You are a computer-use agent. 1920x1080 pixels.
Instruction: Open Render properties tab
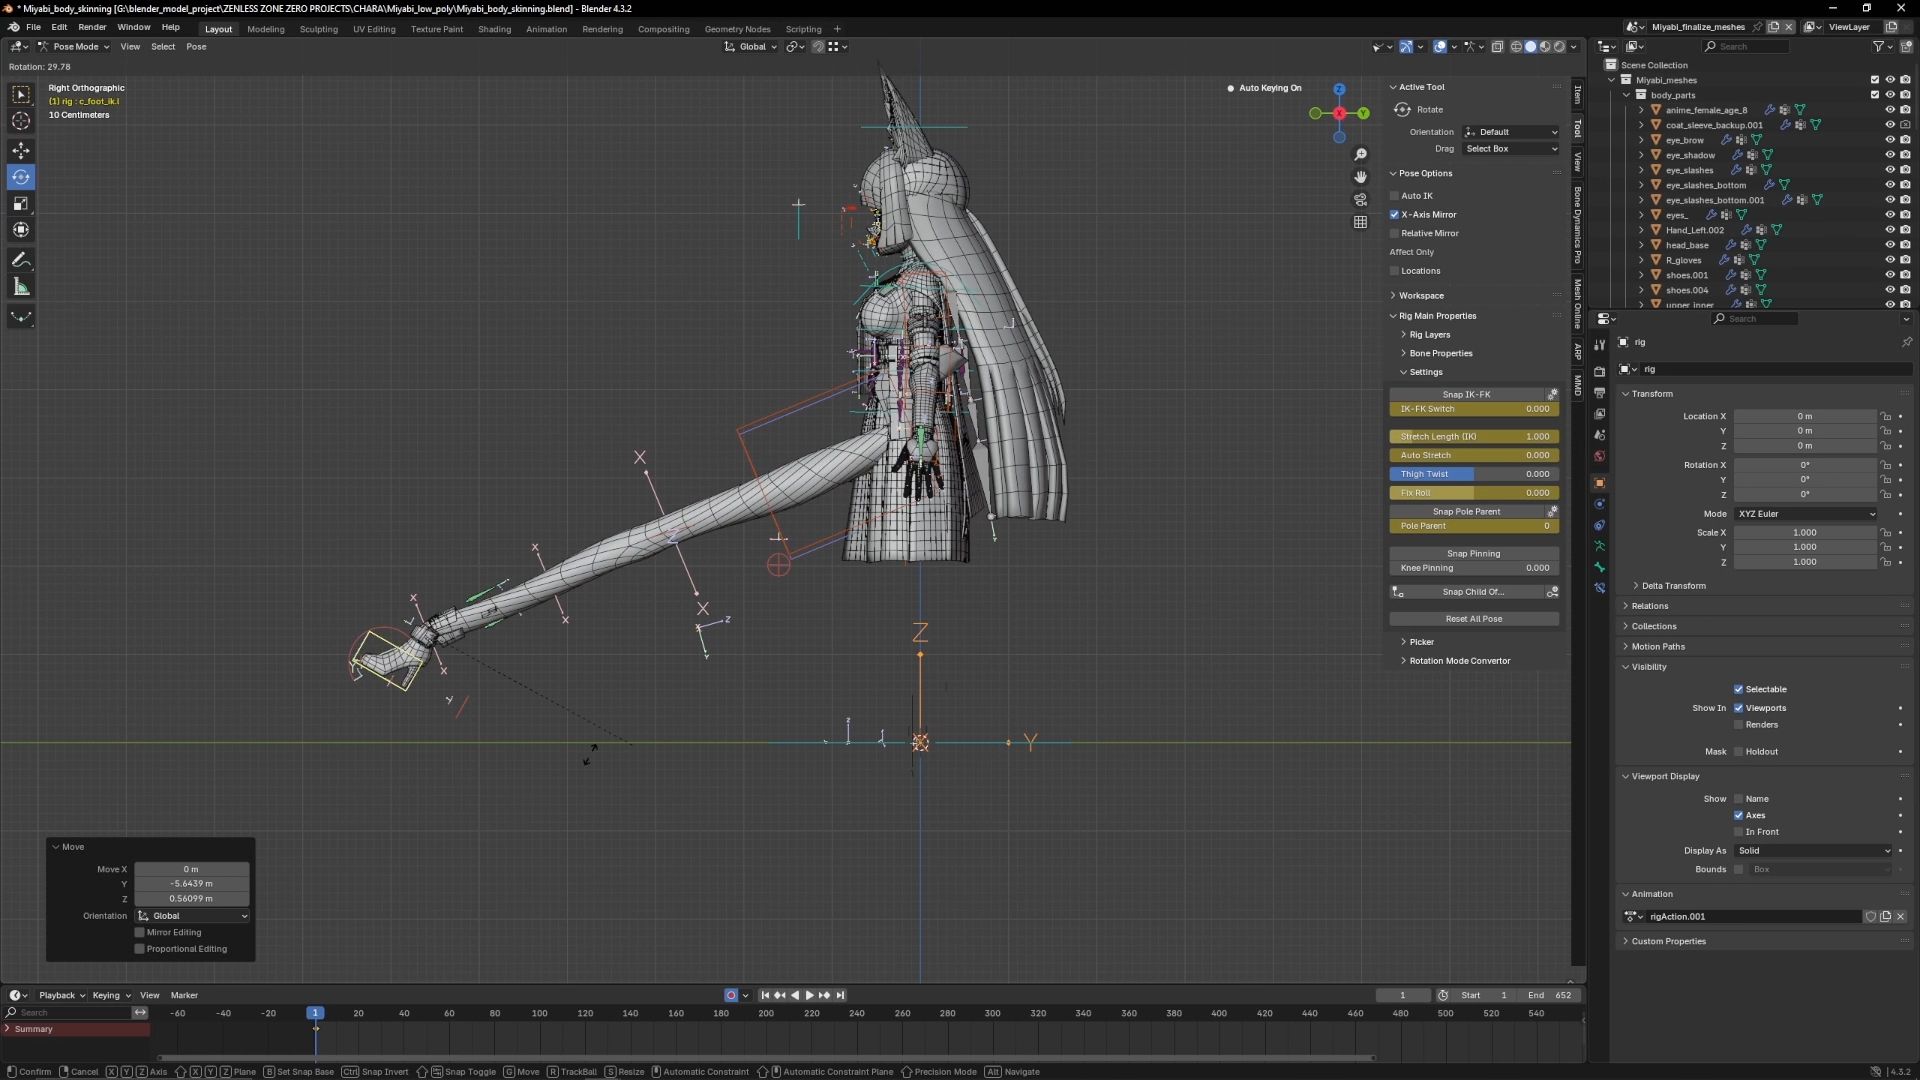tap(1599, 371)
